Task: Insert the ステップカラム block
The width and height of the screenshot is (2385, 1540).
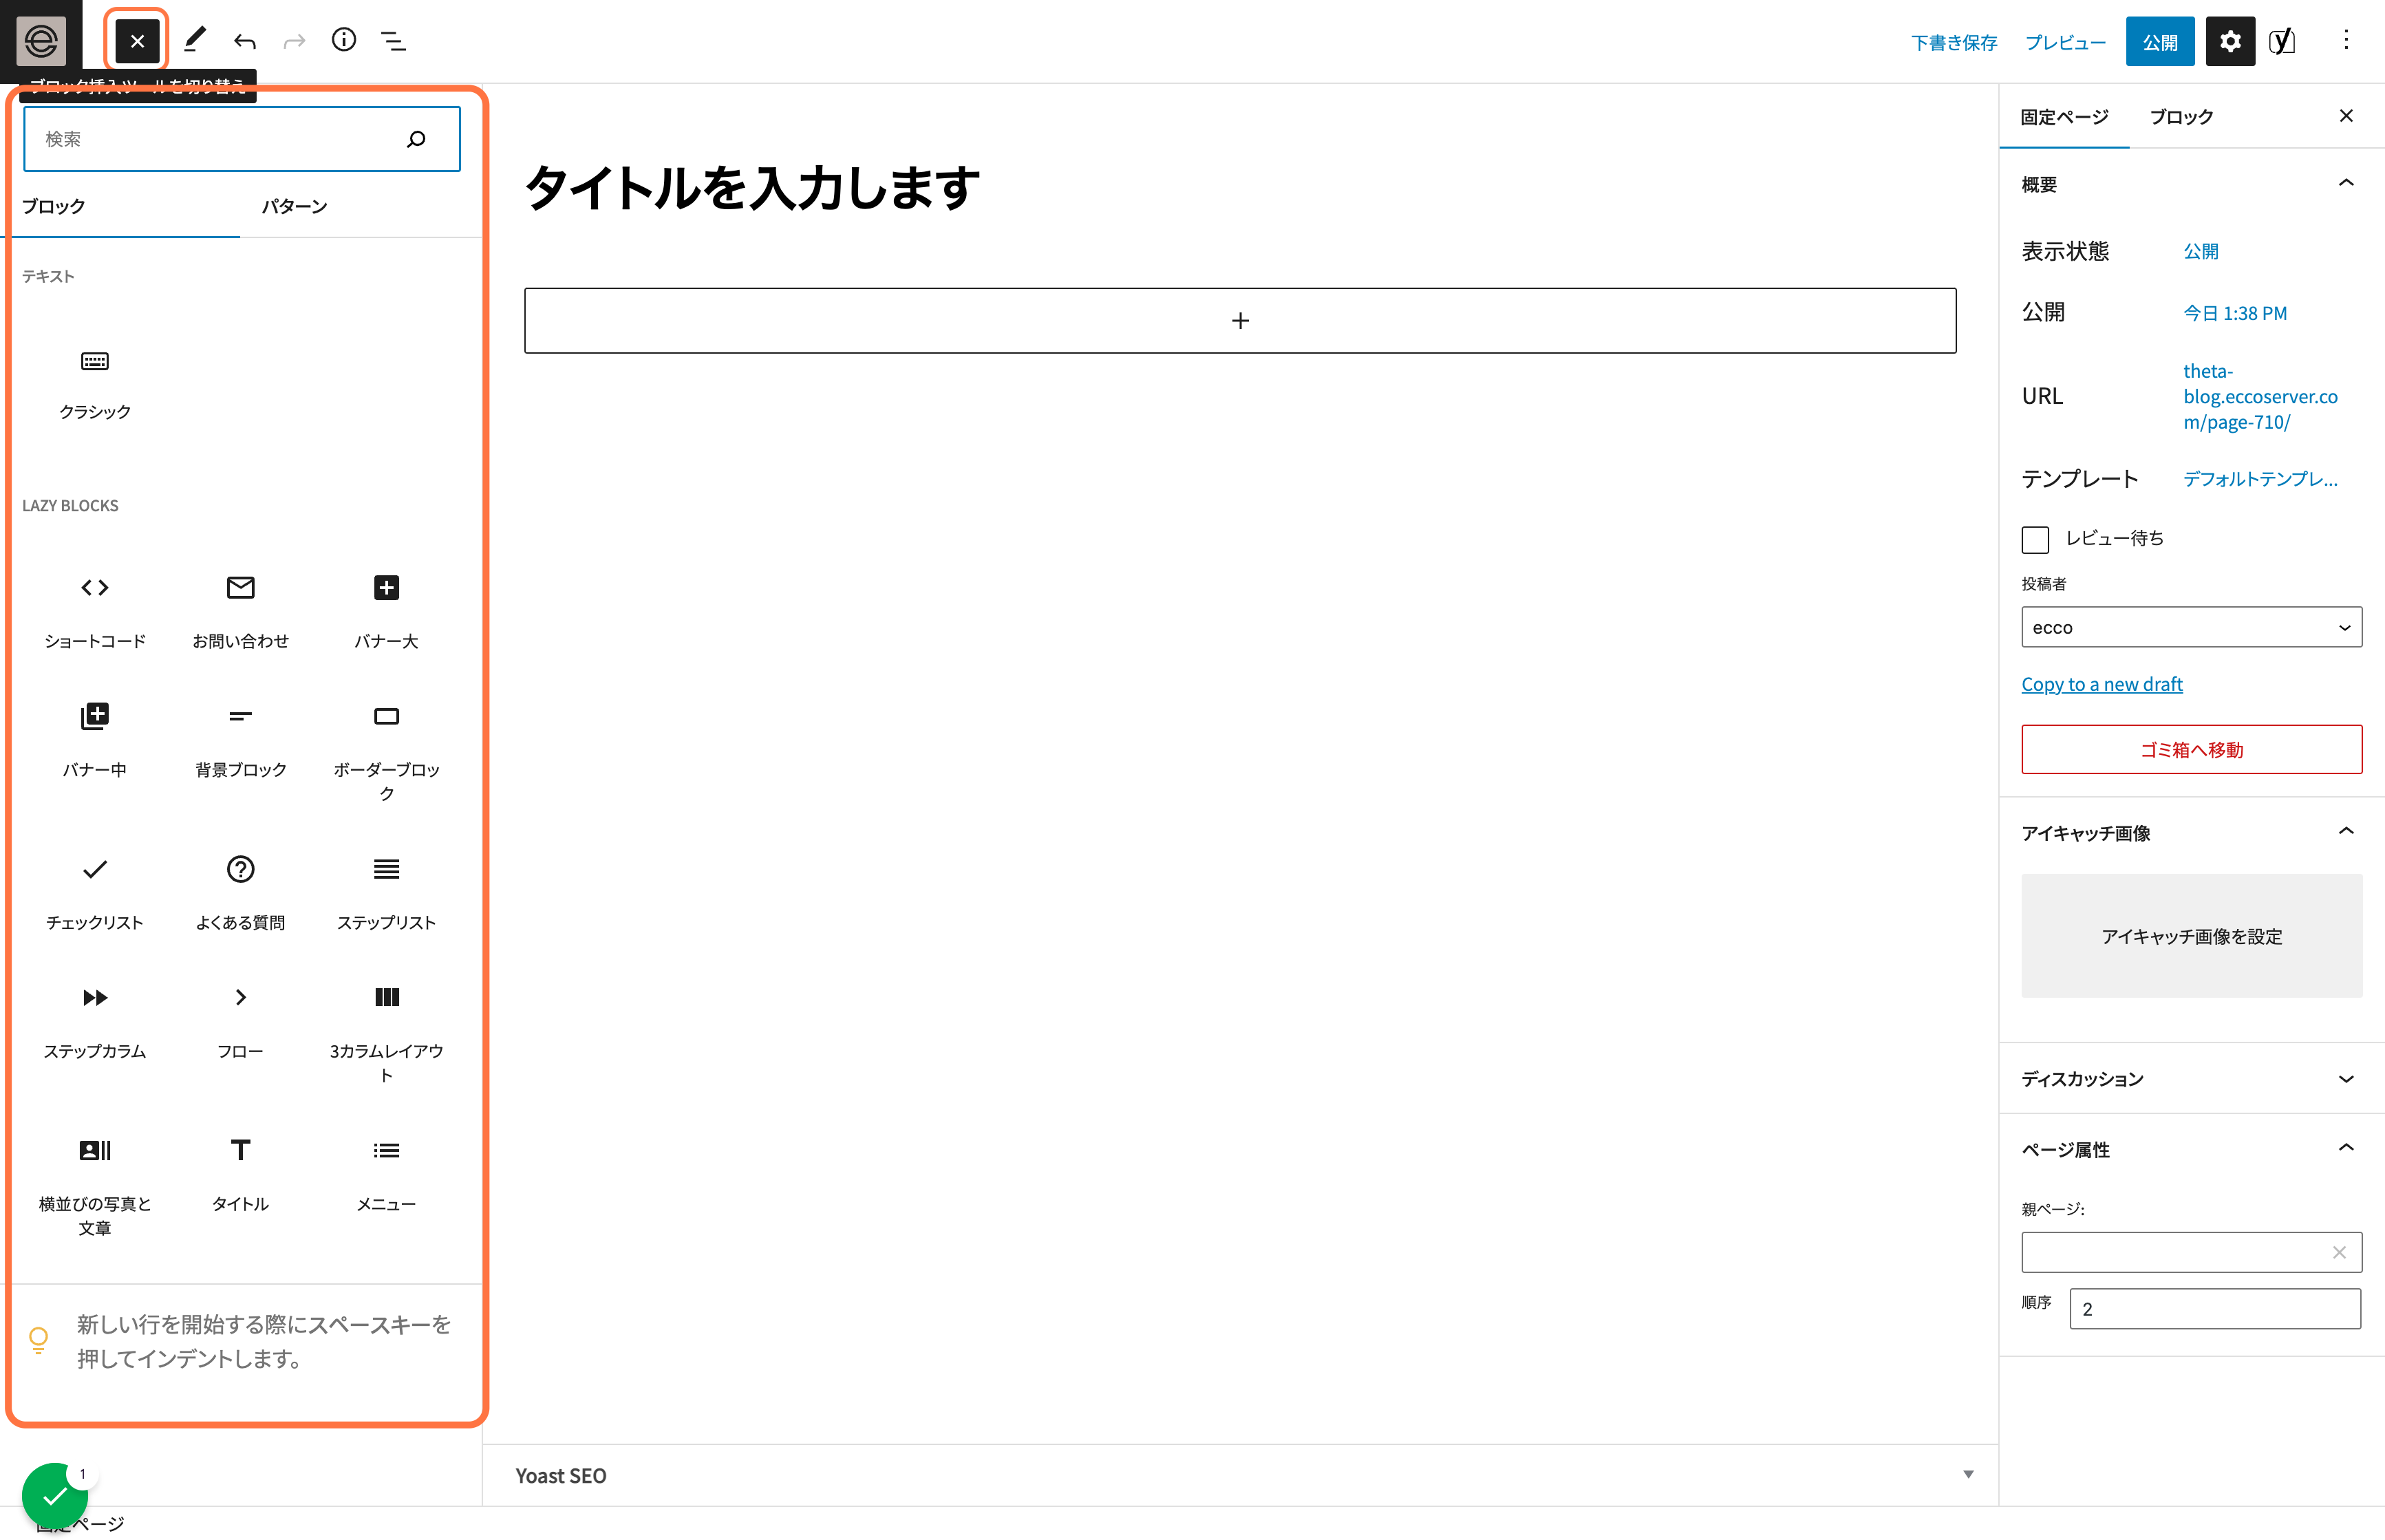Action: [x=95, y=1022]
